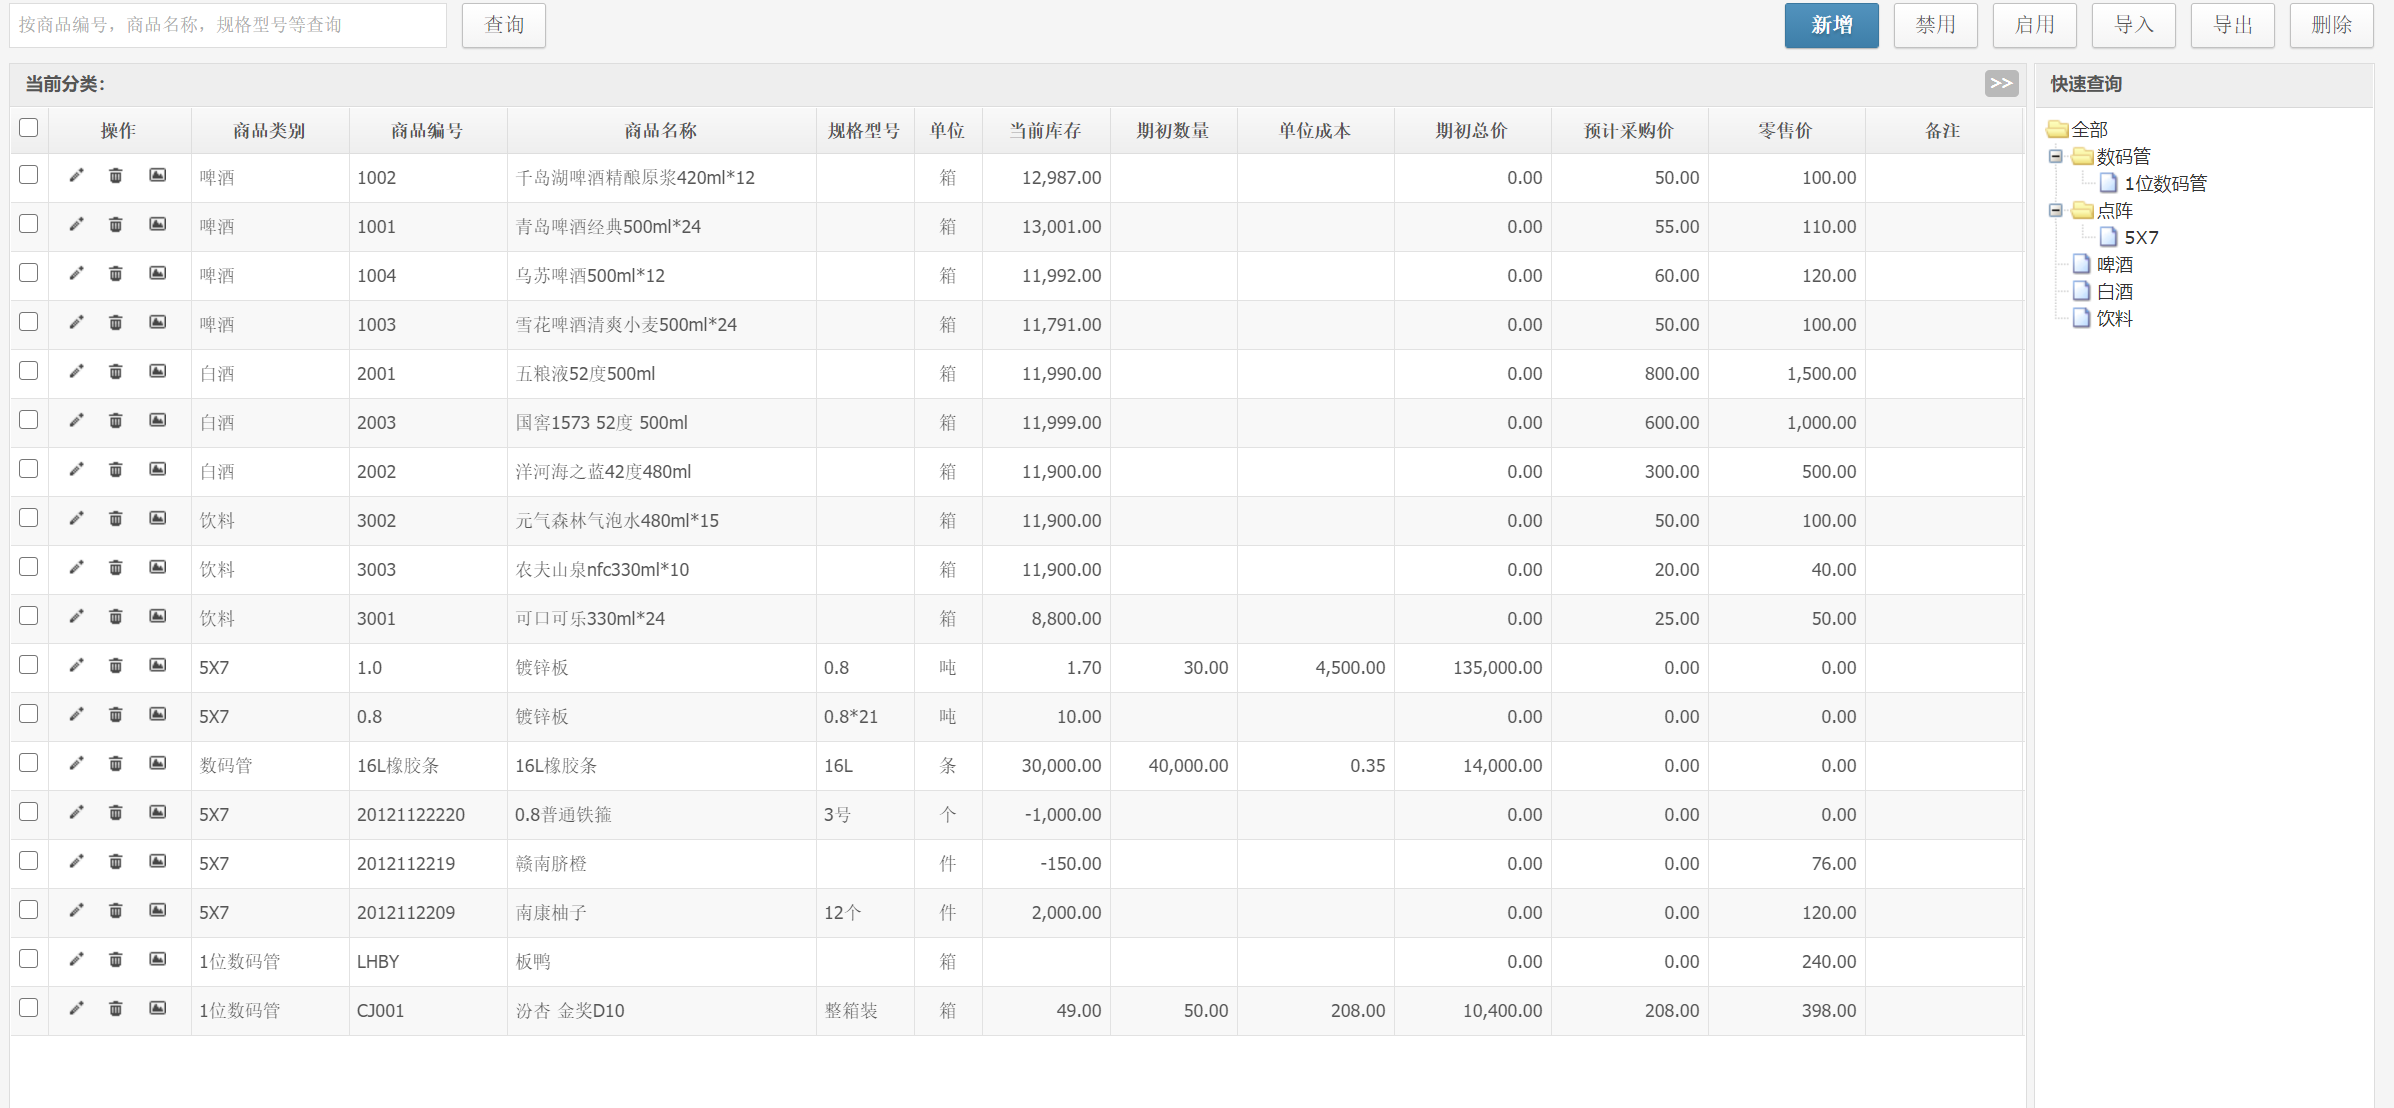Open image for product 2003
Viewport: 2394px width, 1108px height.
[x=158, y=421]
